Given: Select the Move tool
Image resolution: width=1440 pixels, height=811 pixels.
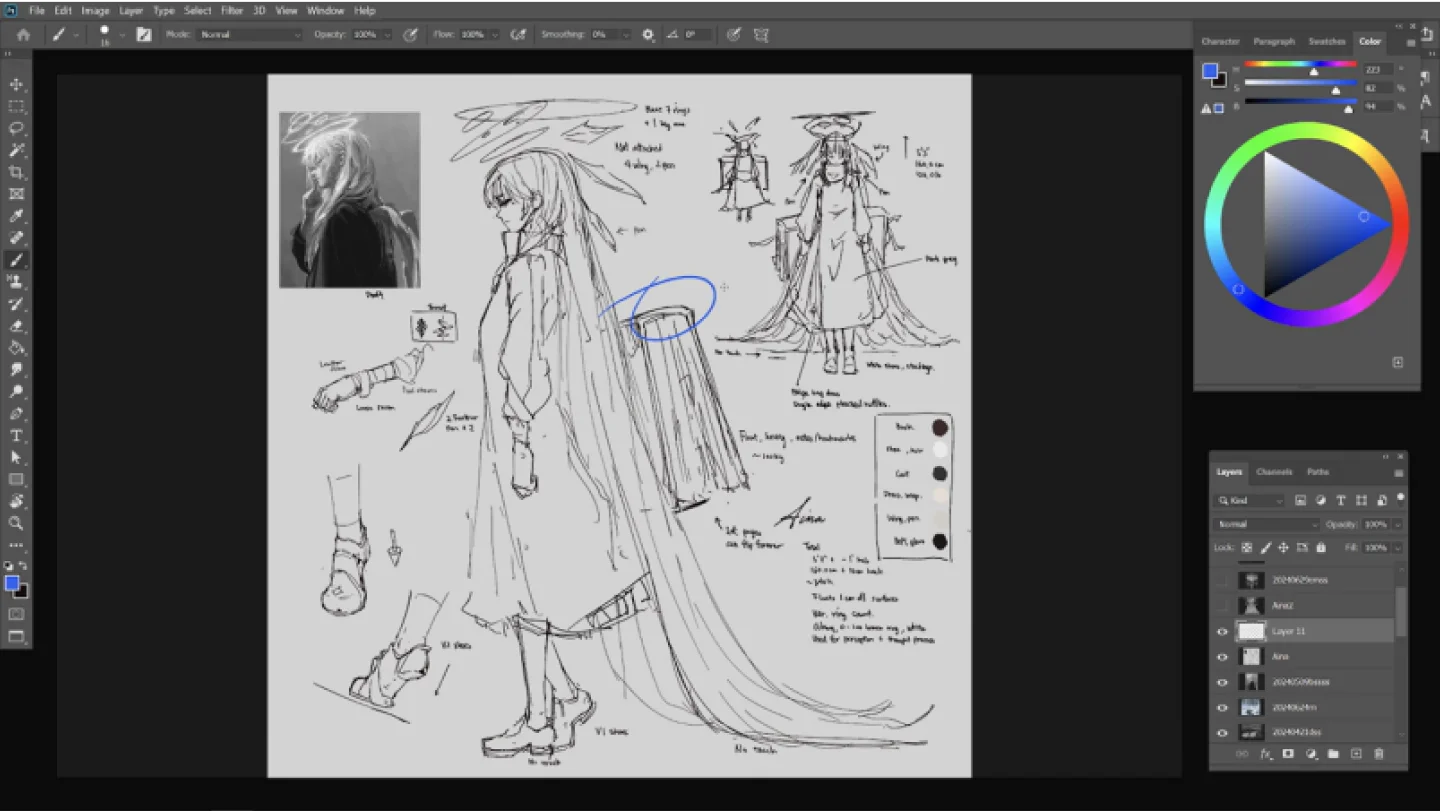Looking at the screenshot, I should [16, 84].
